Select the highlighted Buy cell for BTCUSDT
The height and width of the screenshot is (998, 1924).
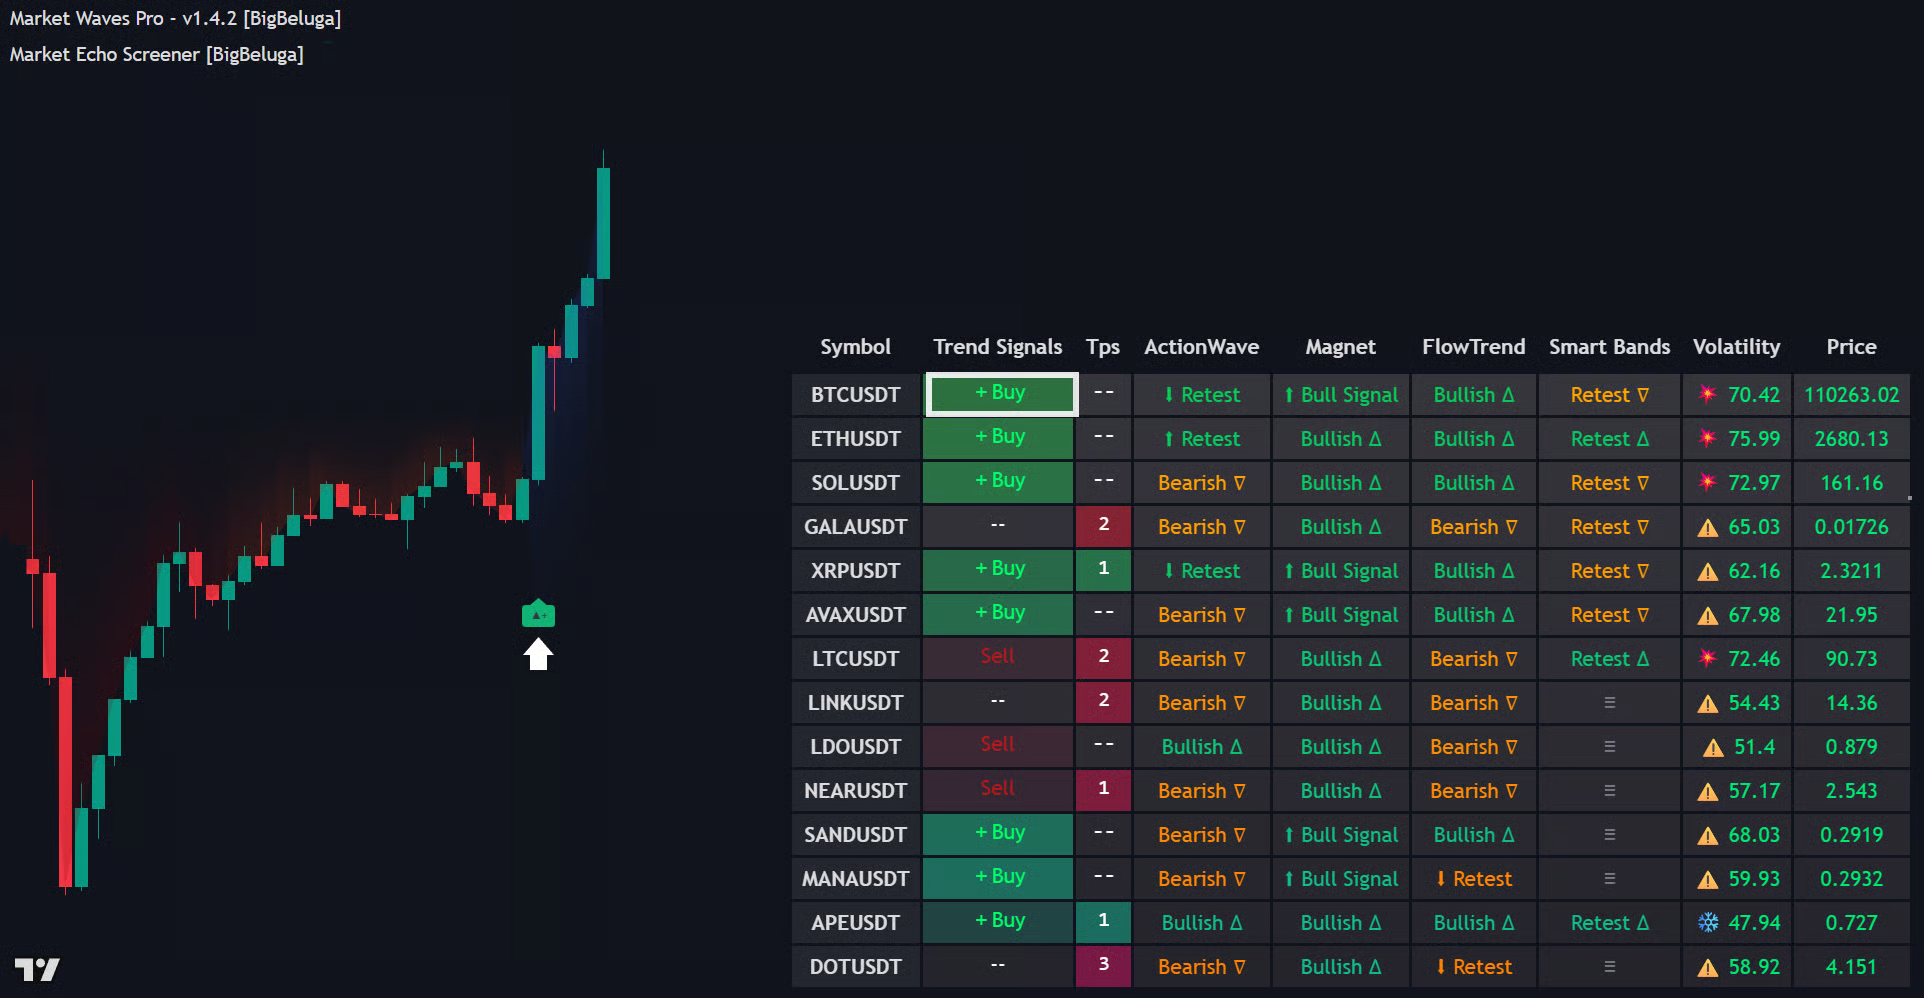click(1001, 394)
